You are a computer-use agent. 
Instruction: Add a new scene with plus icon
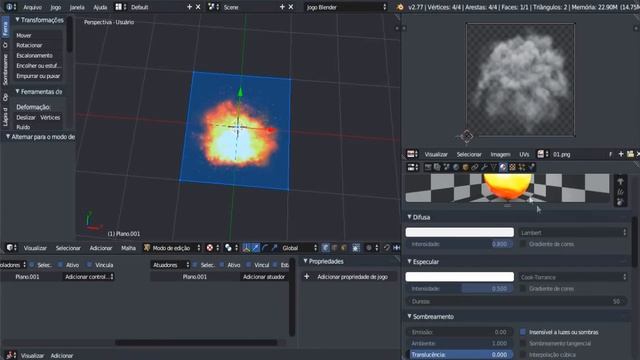click(x=282, y=7)
